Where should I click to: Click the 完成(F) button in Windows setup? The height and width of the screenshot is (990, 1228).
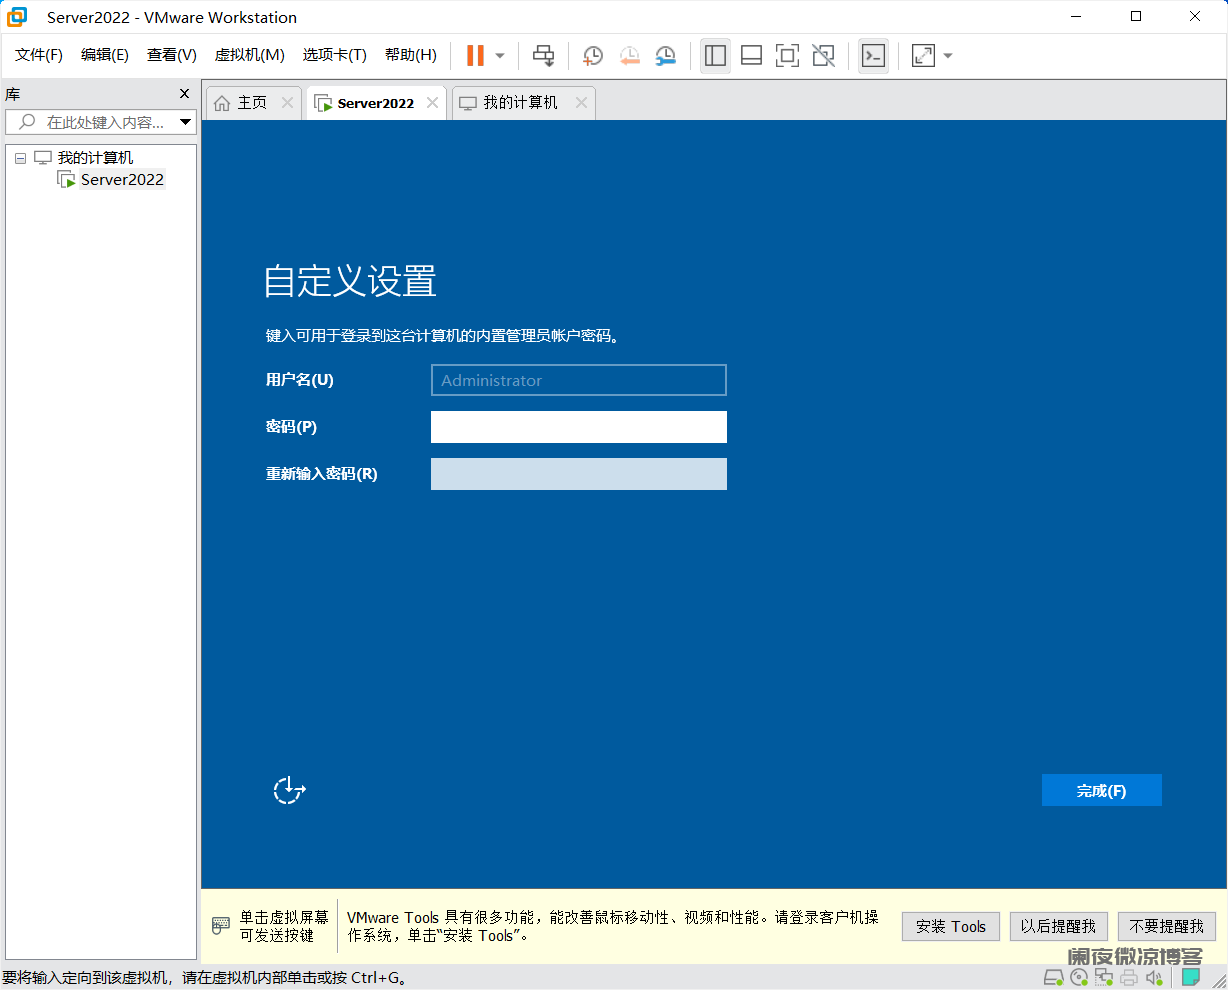coord(1101,790)
